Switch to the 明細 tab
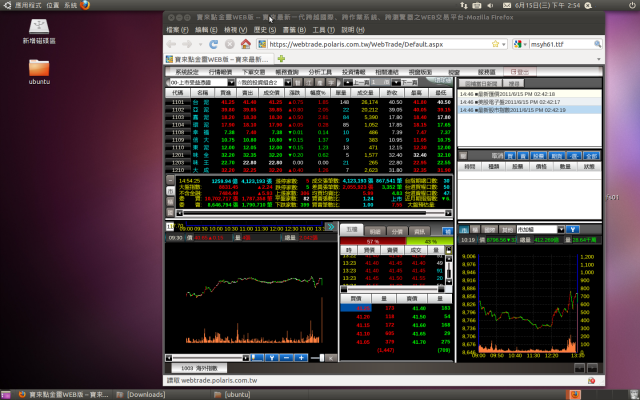Viewport: 640px width, 400px height. [x=375, y=231]
